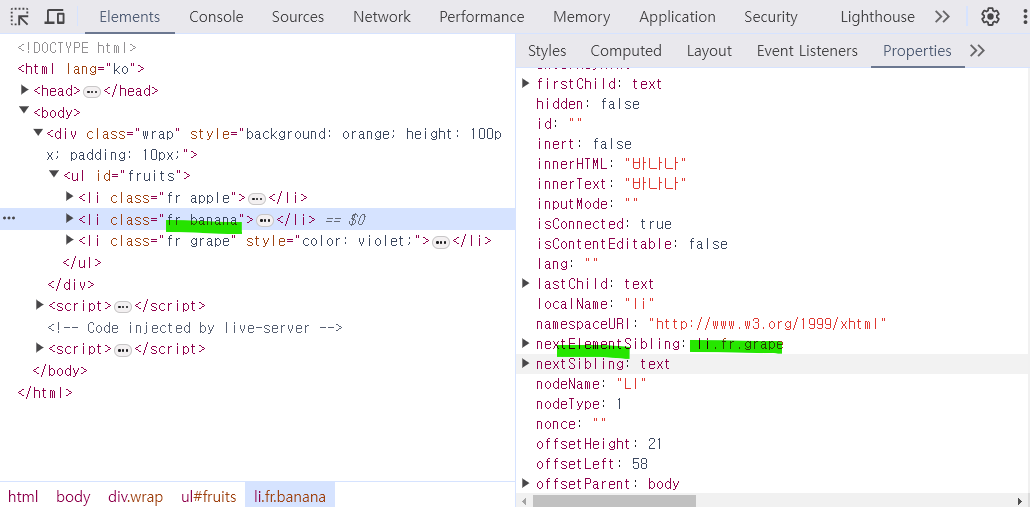Open the Security tab
The width and height of the screenshot is (1030, 507).
[771, 16]
